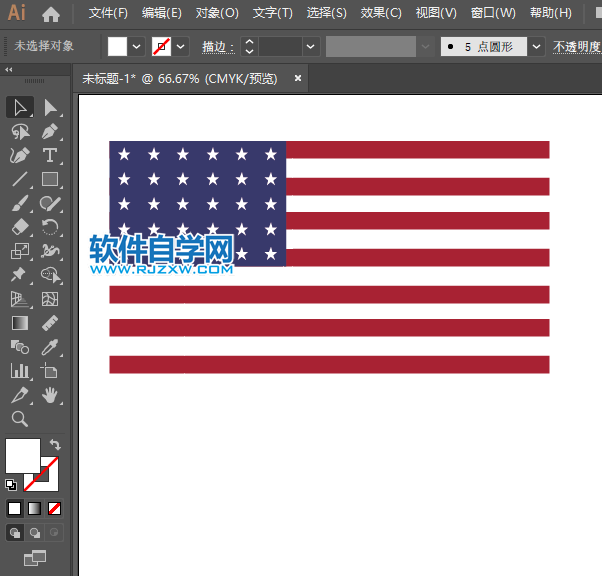602x576 pixels.
Task: Open the 对象(O) menu
Action: pos(217,13)
